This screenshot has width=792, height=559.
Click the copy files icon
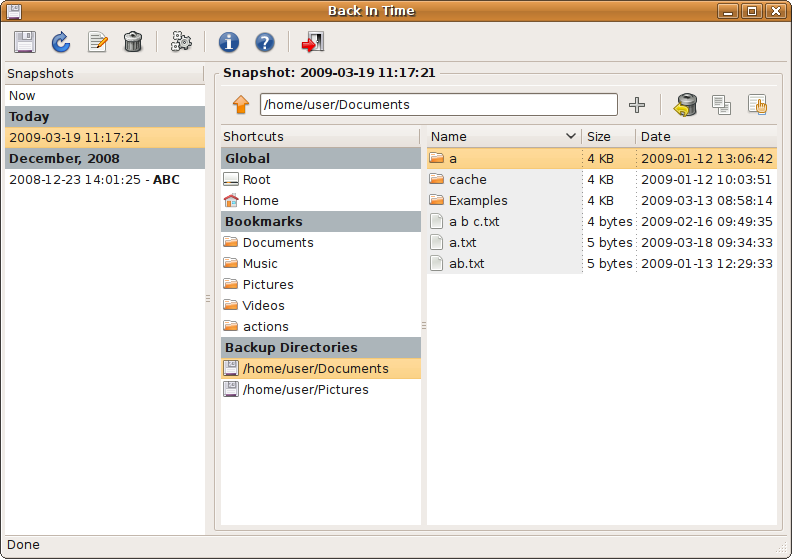click(x=721, y=105)
